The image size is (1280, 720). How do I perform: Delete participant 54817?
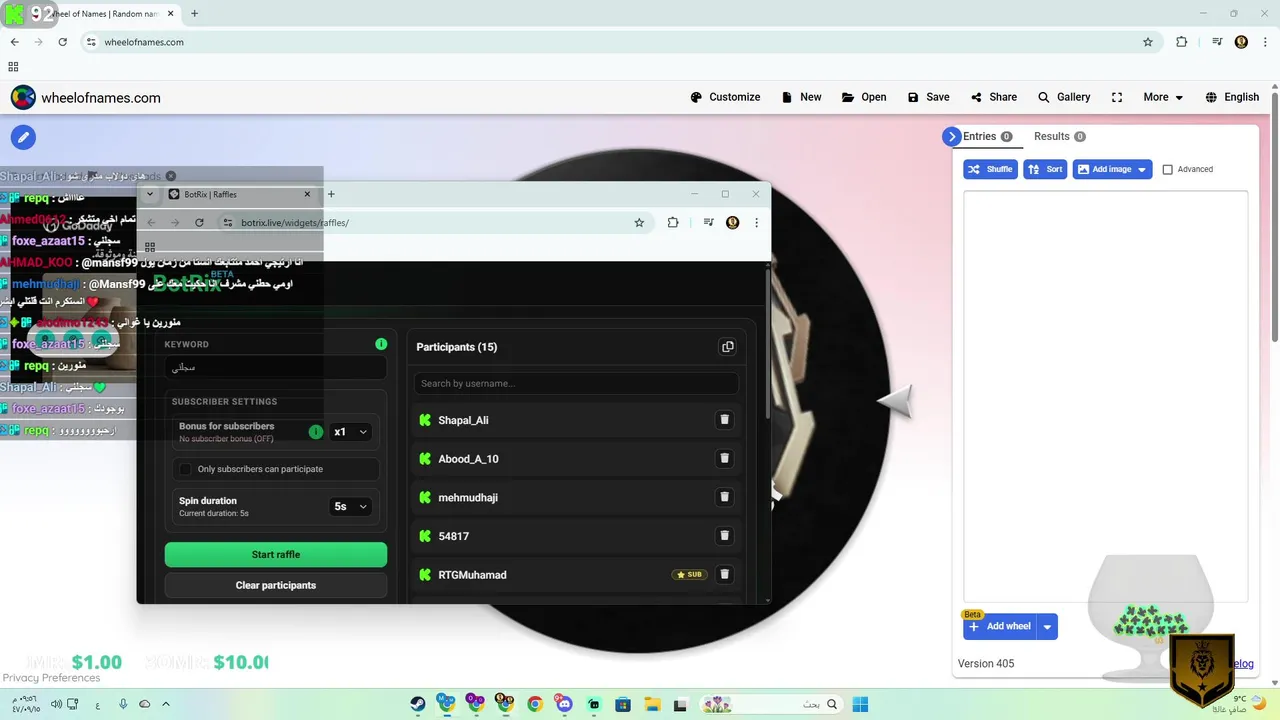pyautogui.click(x=725, y=536)
